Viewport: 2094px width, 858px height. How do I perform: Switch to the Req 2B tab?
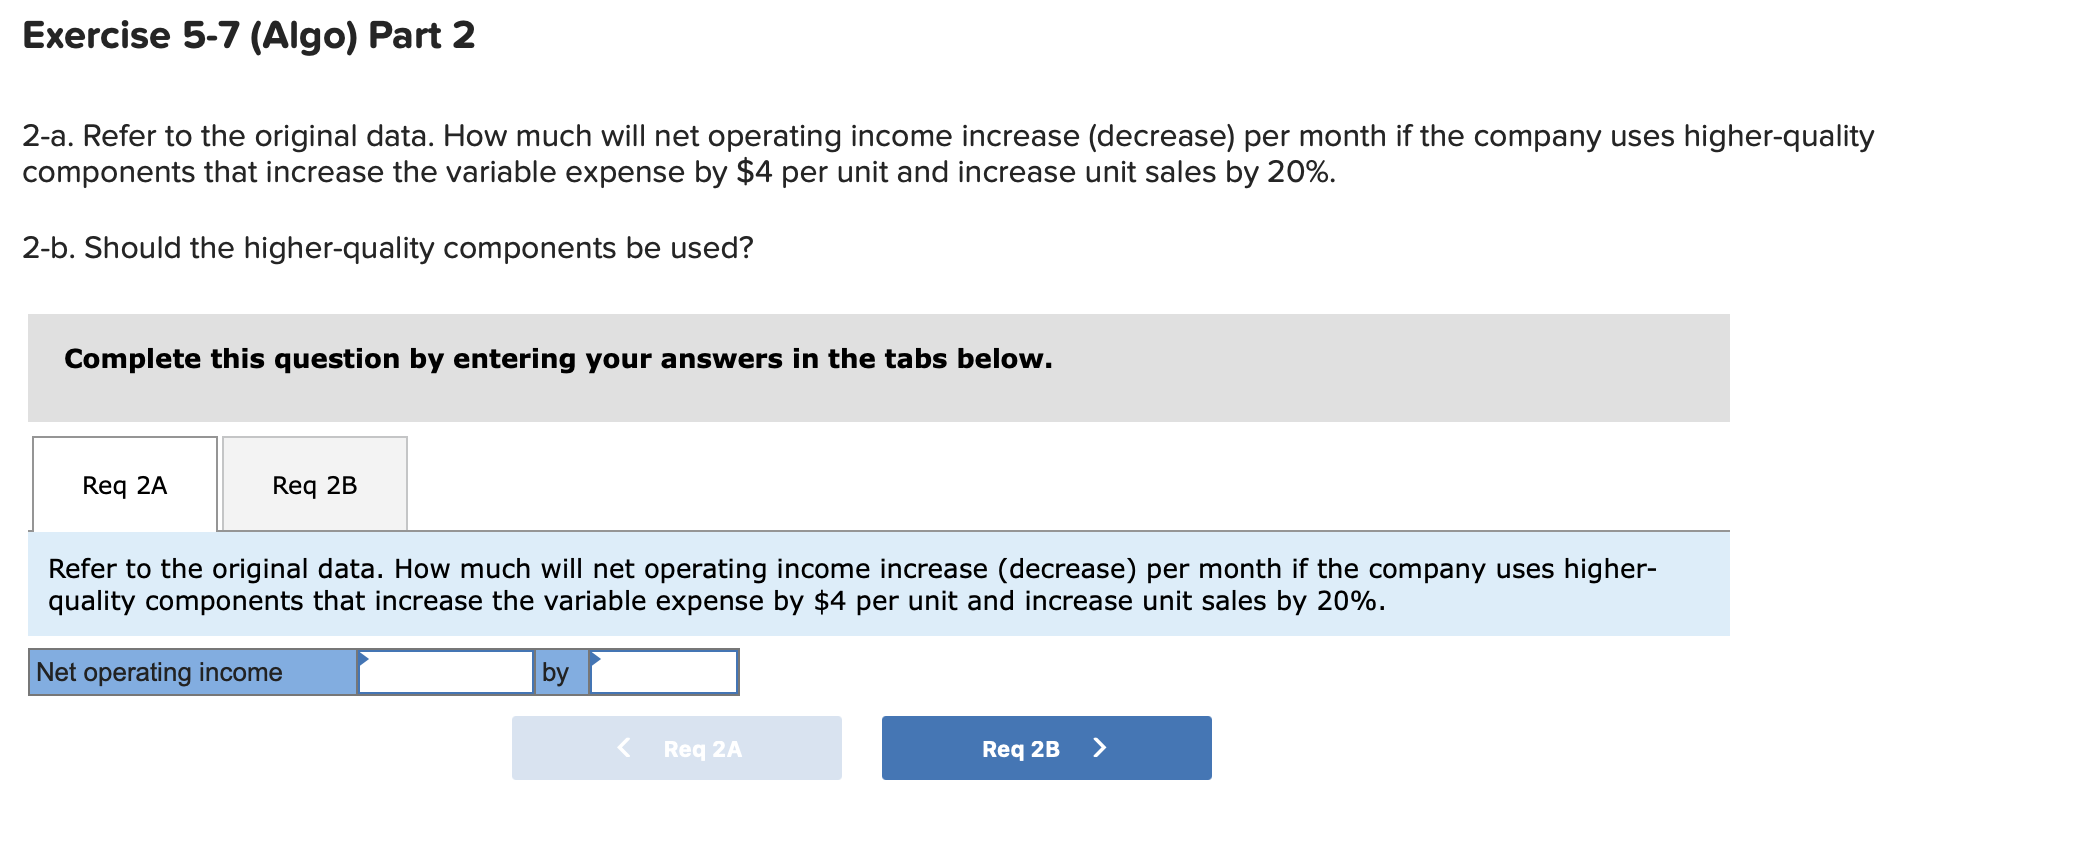pyautogui.click(x=314, y=485)
